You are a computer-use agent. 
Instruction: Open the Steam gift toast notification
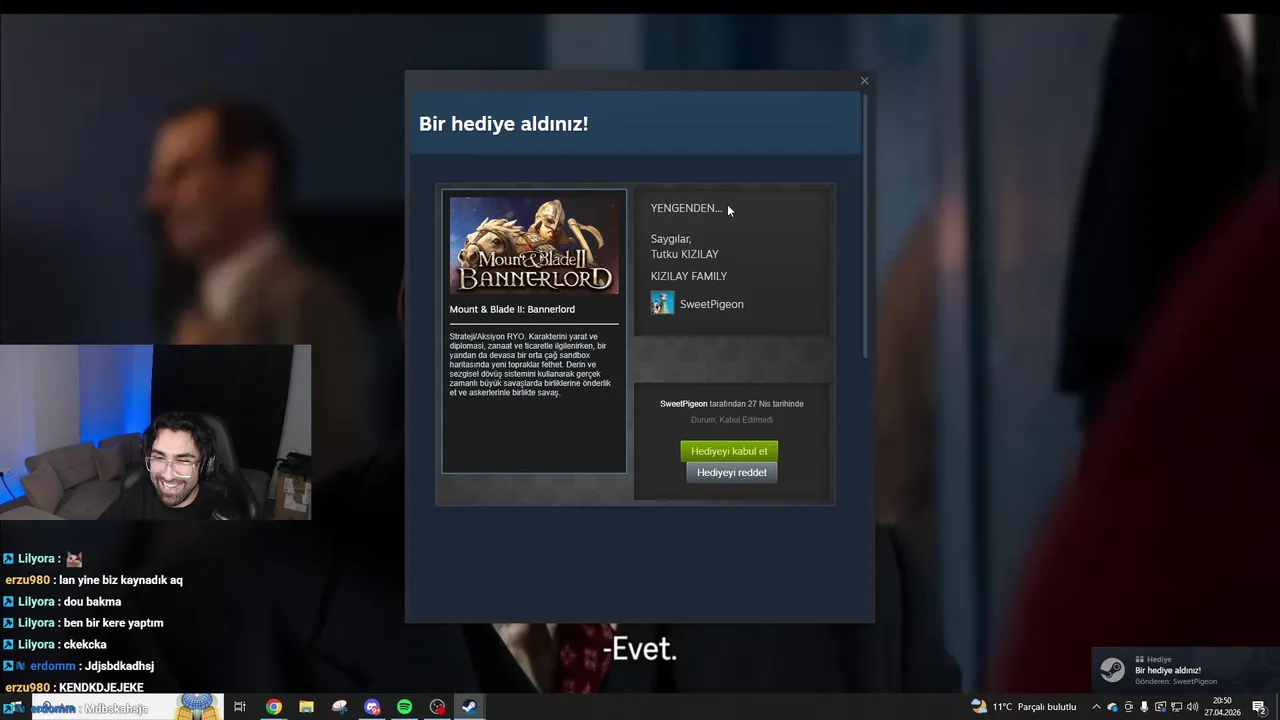pyautogui.click(x=1185, y=670)
